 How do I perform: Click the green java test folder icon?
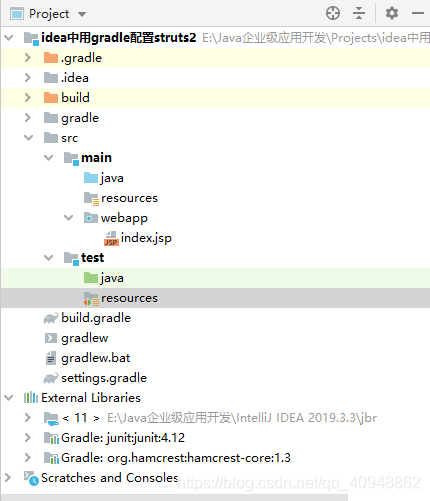91,278
